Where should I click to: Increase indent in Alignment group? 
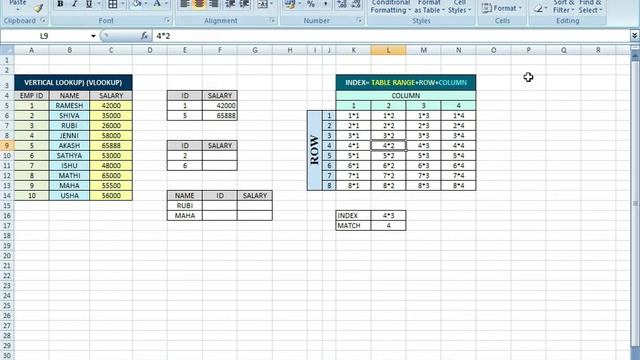pos(244,4)
